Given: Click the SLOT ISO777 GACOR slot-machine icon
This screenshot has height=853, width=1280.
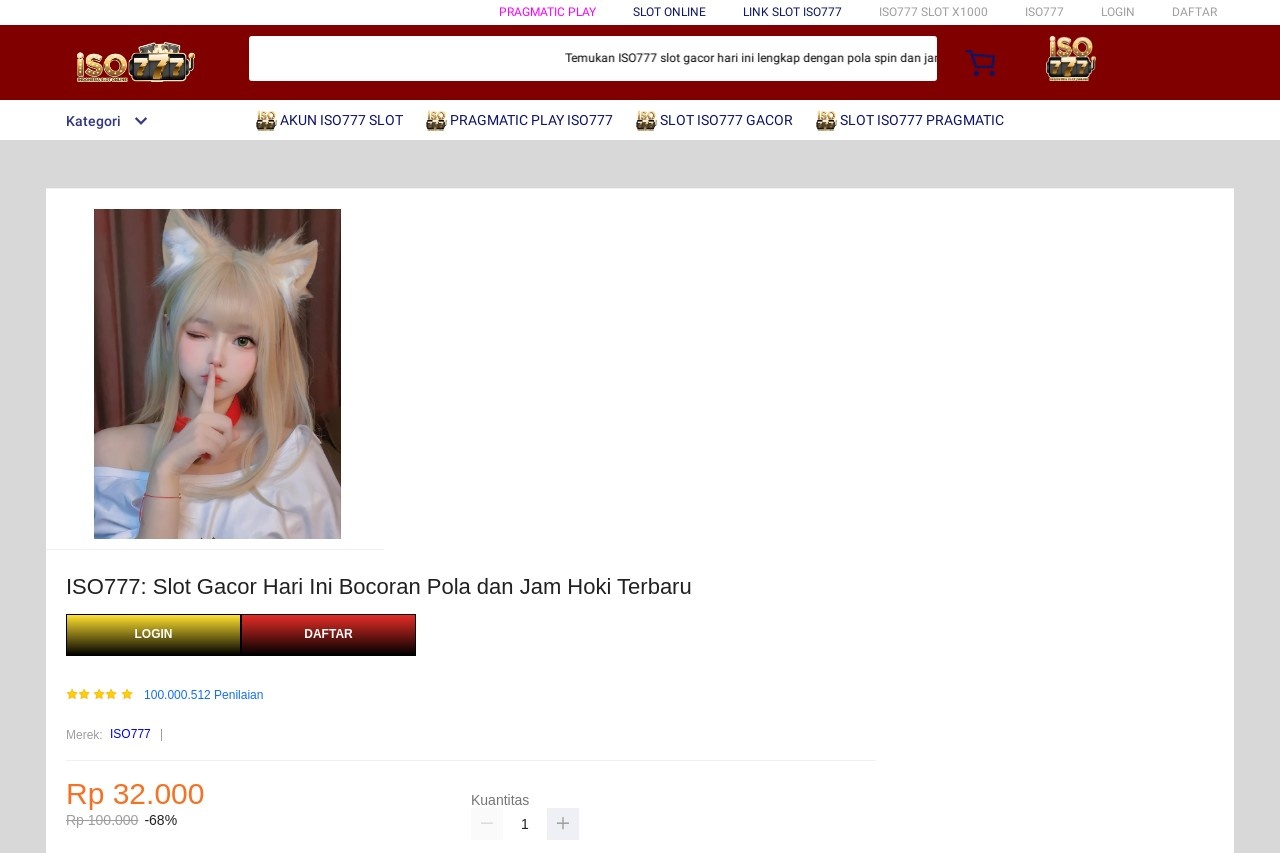Looking at the screenshot, I should coord(646,121).
